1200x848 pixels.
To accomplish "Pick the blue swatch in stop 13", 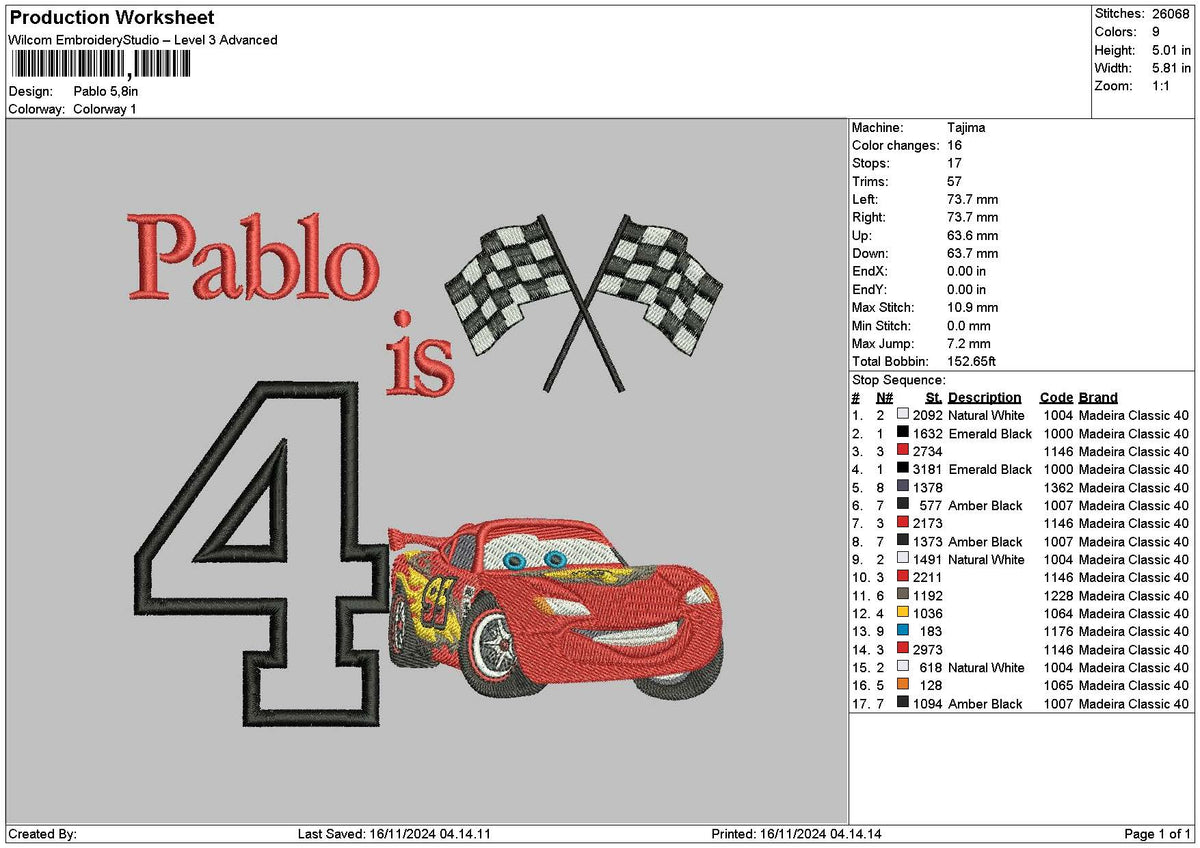I will coord(903,631).
